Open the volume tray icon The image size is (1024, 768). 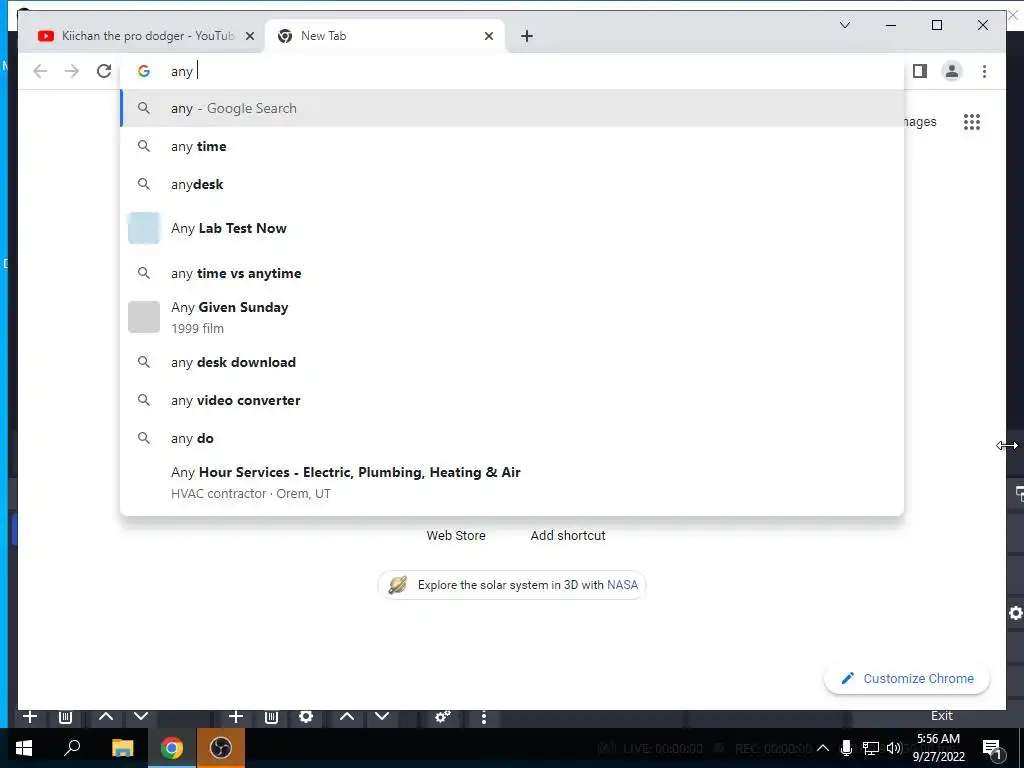[x=893, y=748]
